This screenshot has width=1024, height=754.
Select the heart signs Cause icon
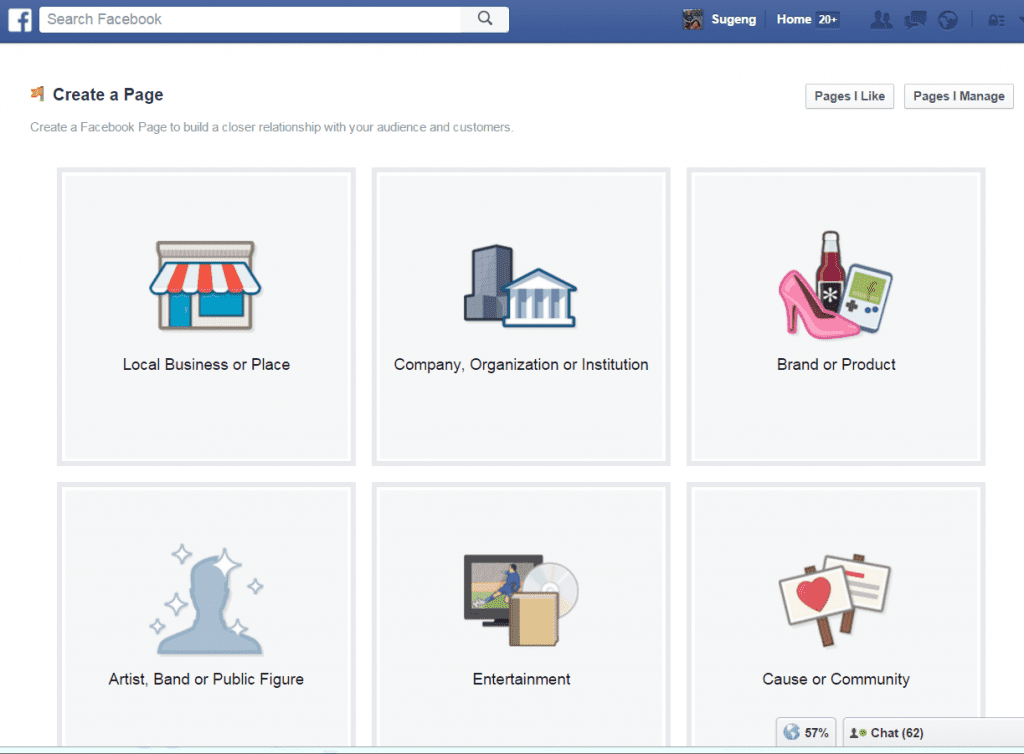pos(835,601)
